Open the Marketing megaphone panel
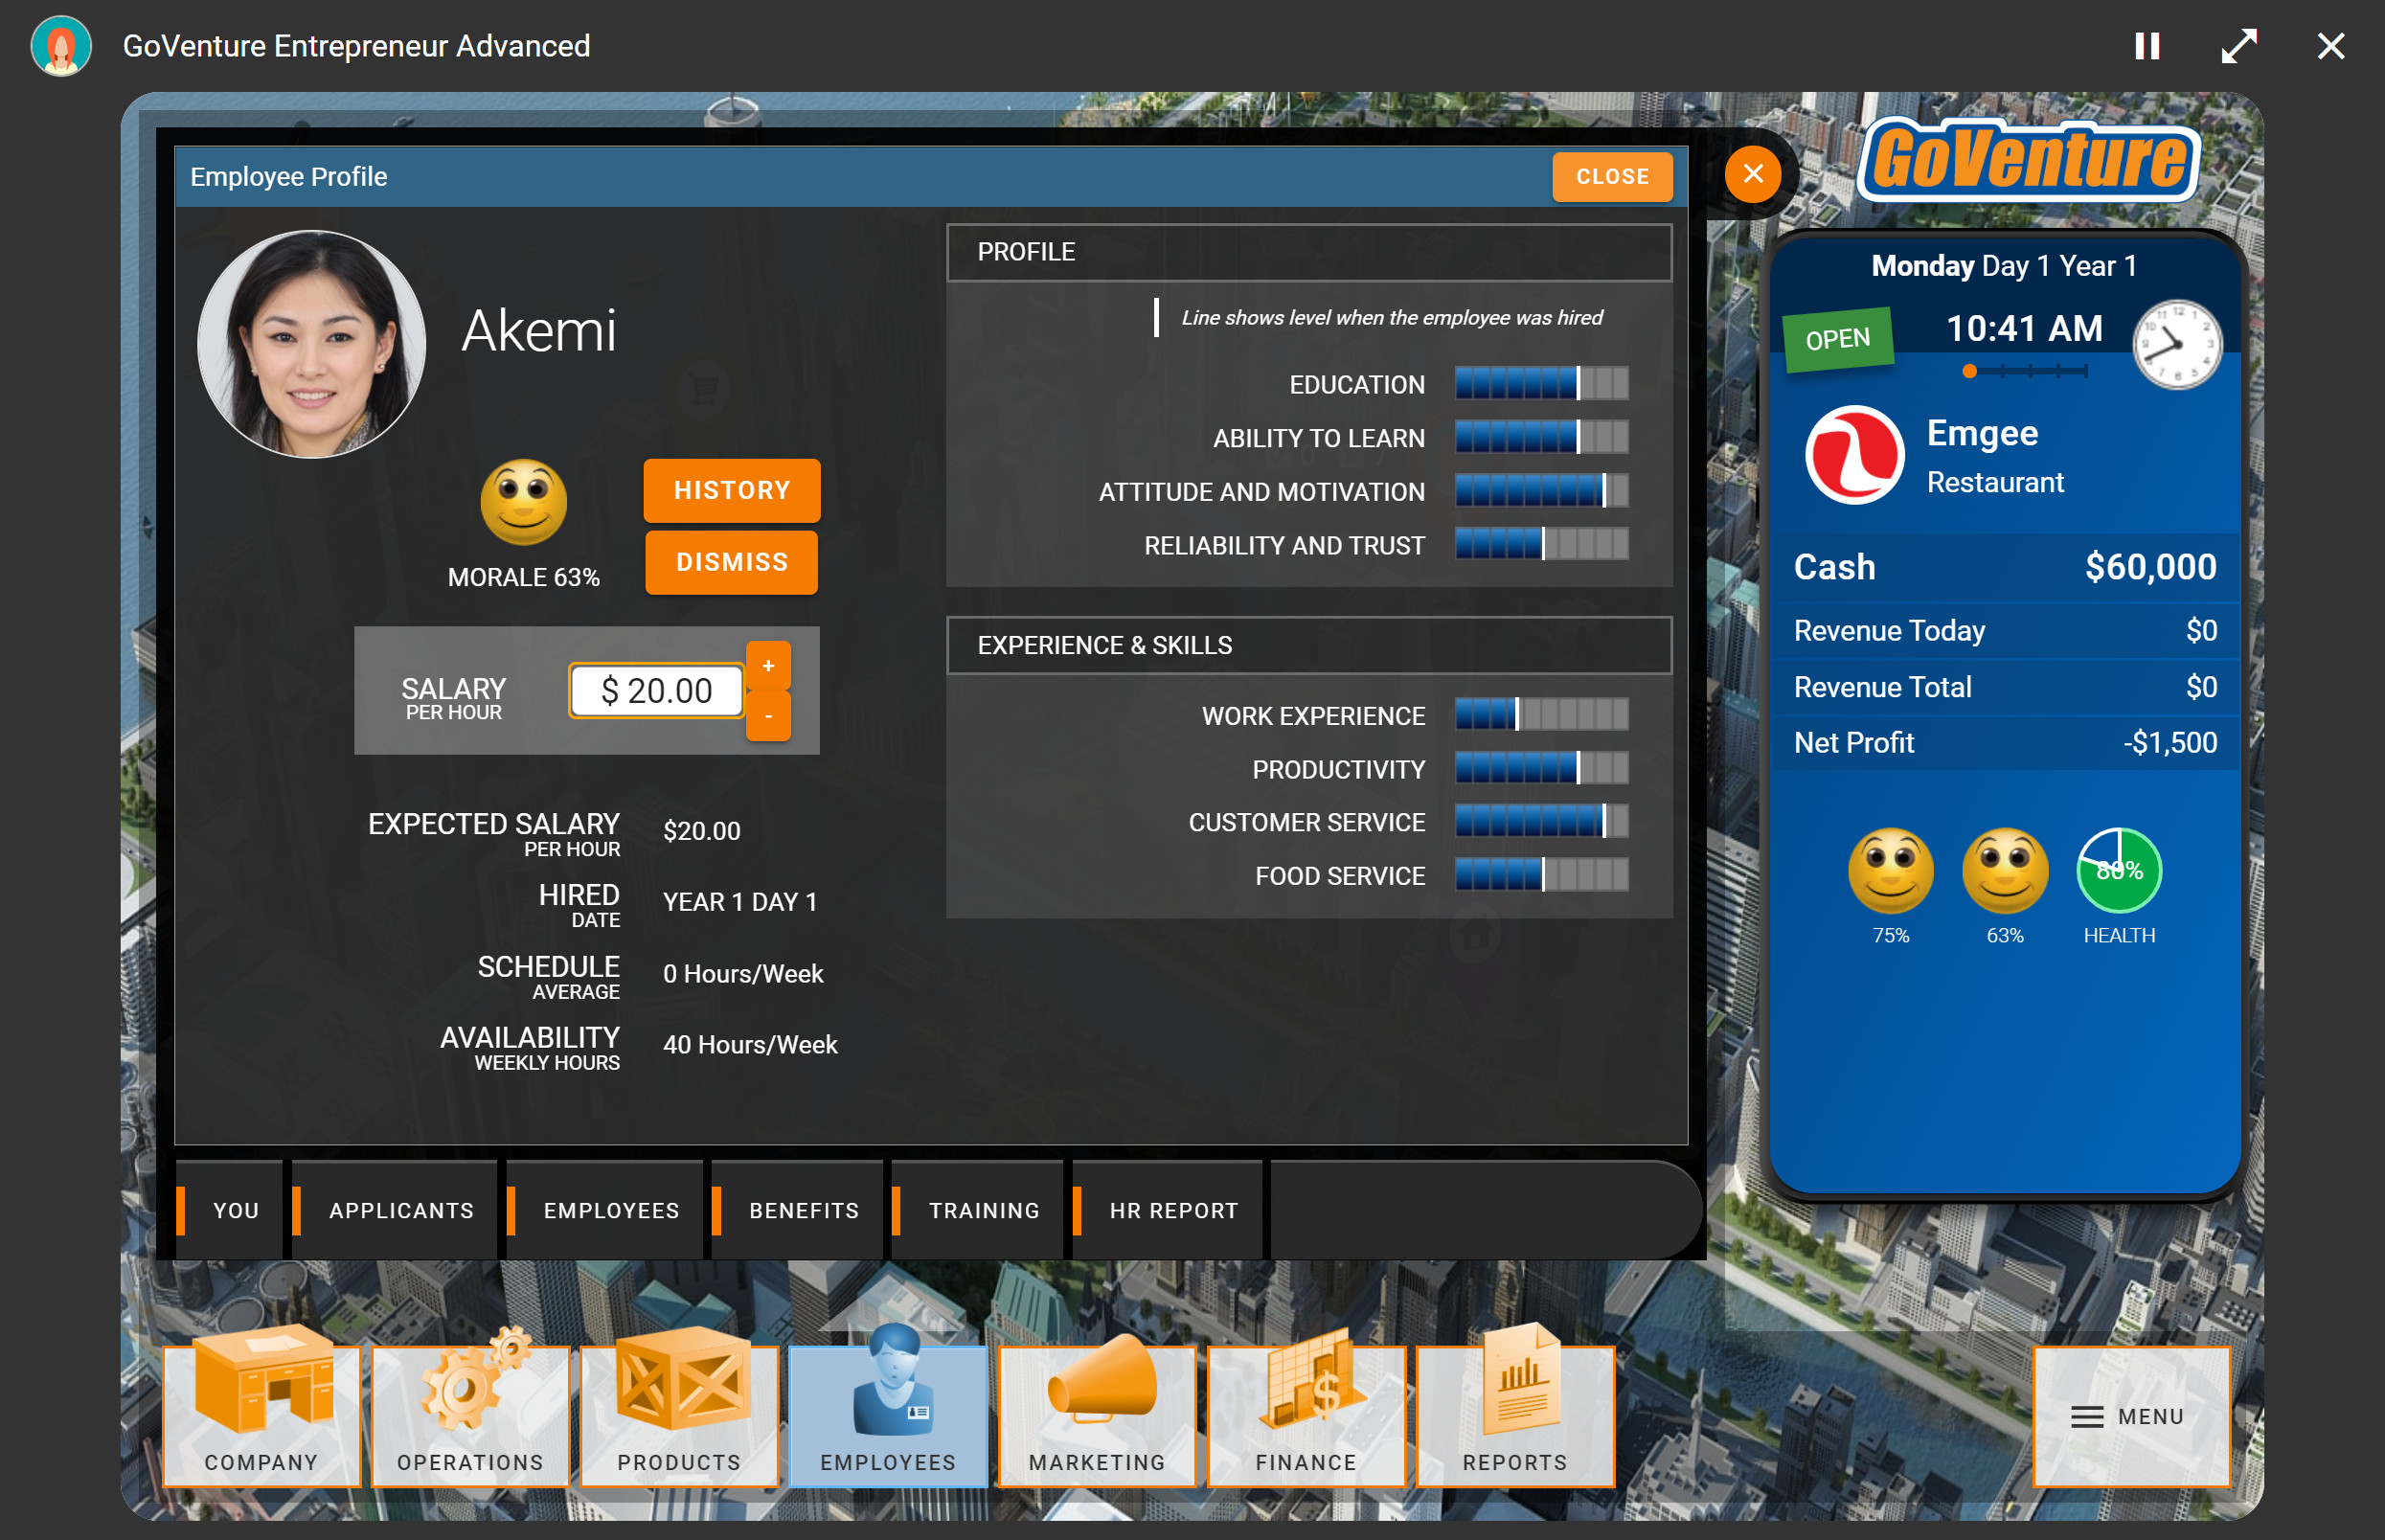Image resolution: width=2385 pixels, height=1540 pixels. point(1096,1415)
